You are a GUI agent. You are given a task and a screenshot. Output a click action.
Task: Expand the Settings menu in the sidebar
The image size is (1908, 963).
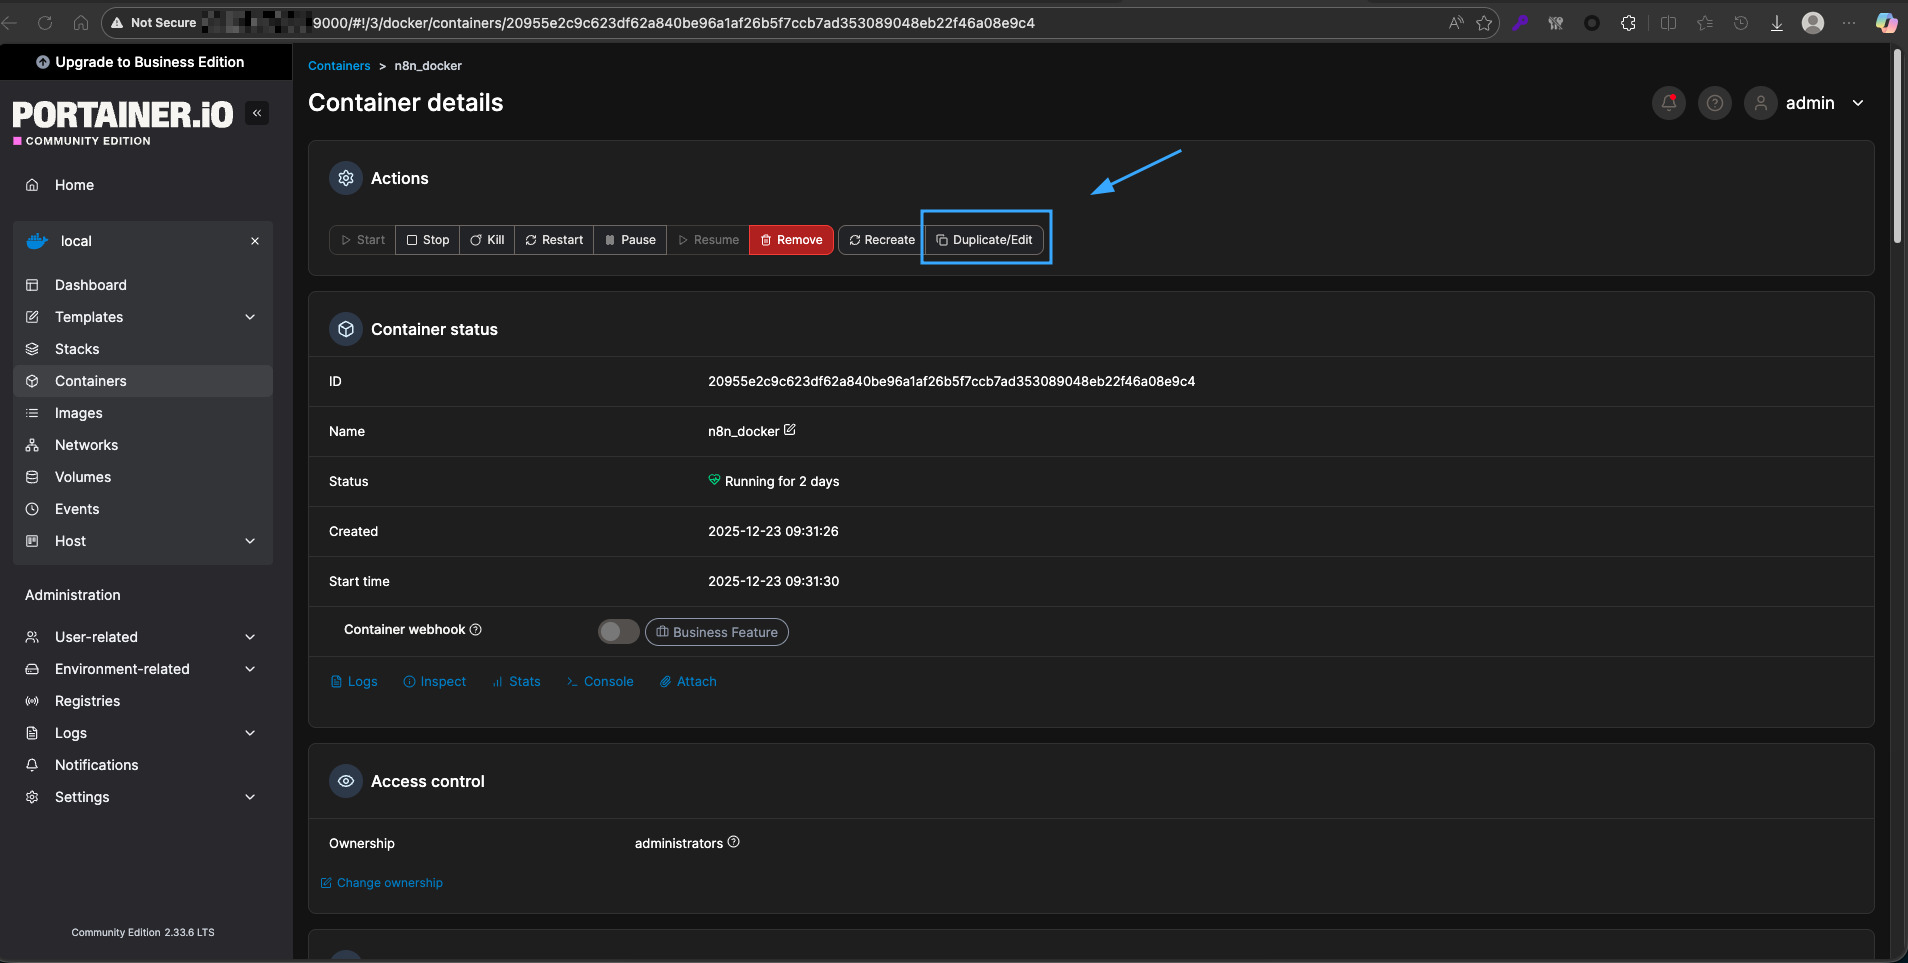250,797
